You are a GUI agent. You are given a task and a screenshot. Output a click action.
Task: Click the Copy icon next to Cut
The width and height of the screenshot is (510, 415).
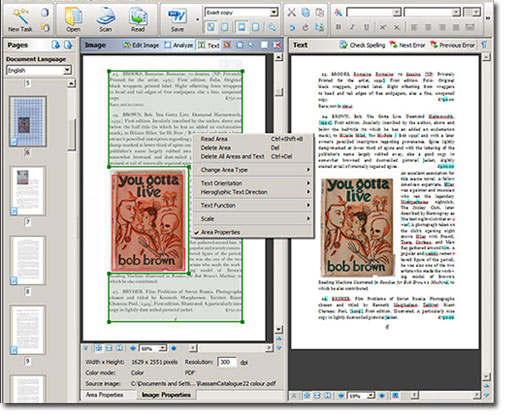pyautogui.click(x=305, y=13)
